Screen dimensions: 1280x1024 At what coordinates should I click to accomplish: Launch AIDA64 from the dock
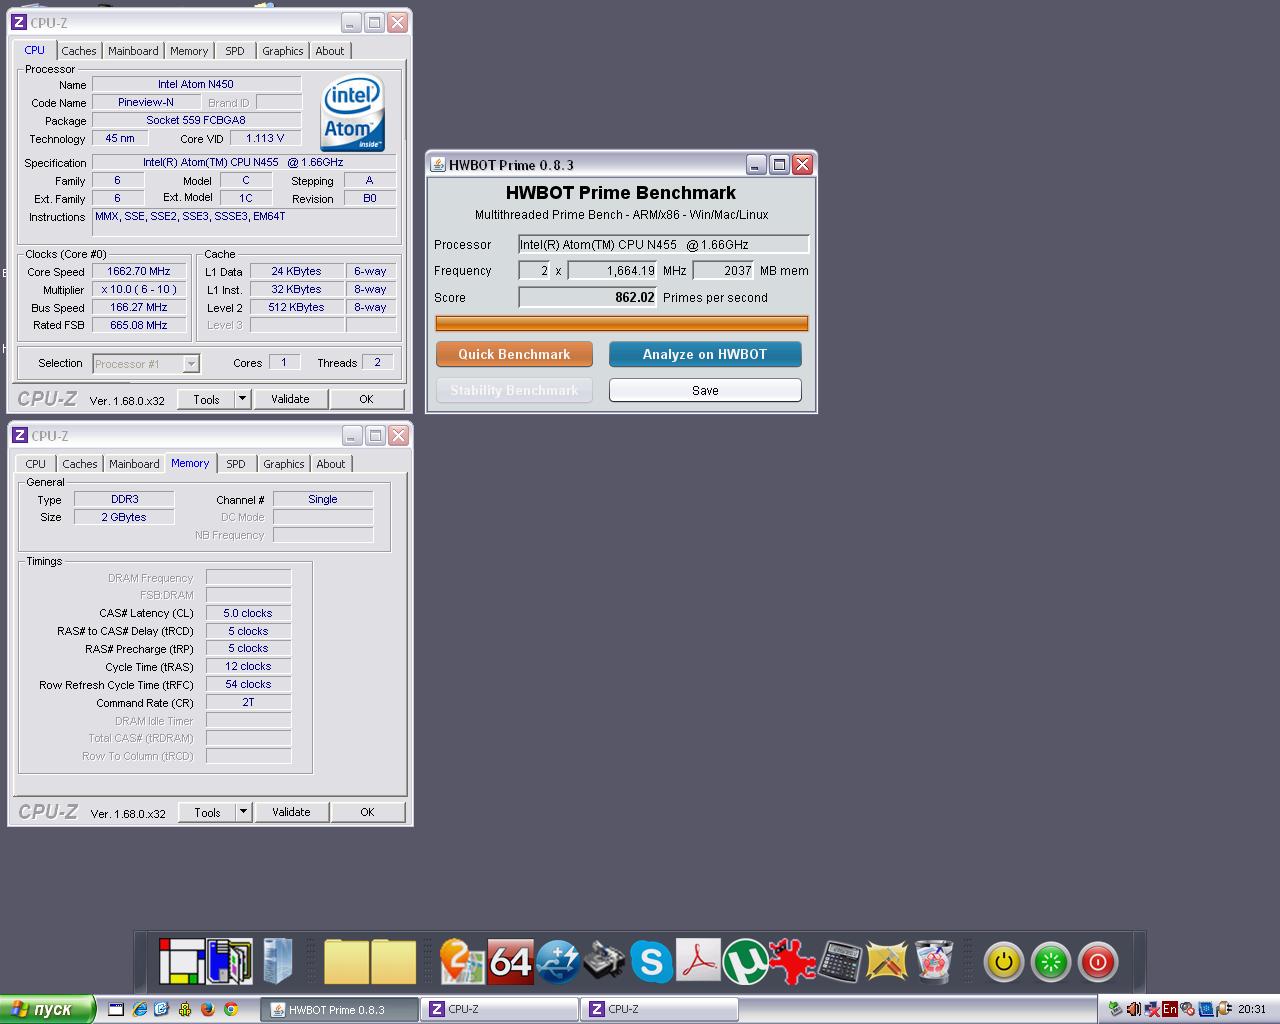(510, 962)
